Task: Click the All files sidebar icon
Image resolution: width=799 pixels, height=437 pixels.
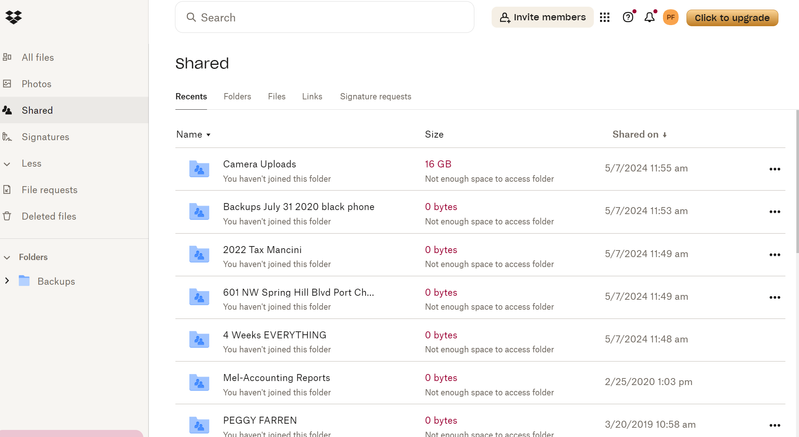Action: pos(7,57)
